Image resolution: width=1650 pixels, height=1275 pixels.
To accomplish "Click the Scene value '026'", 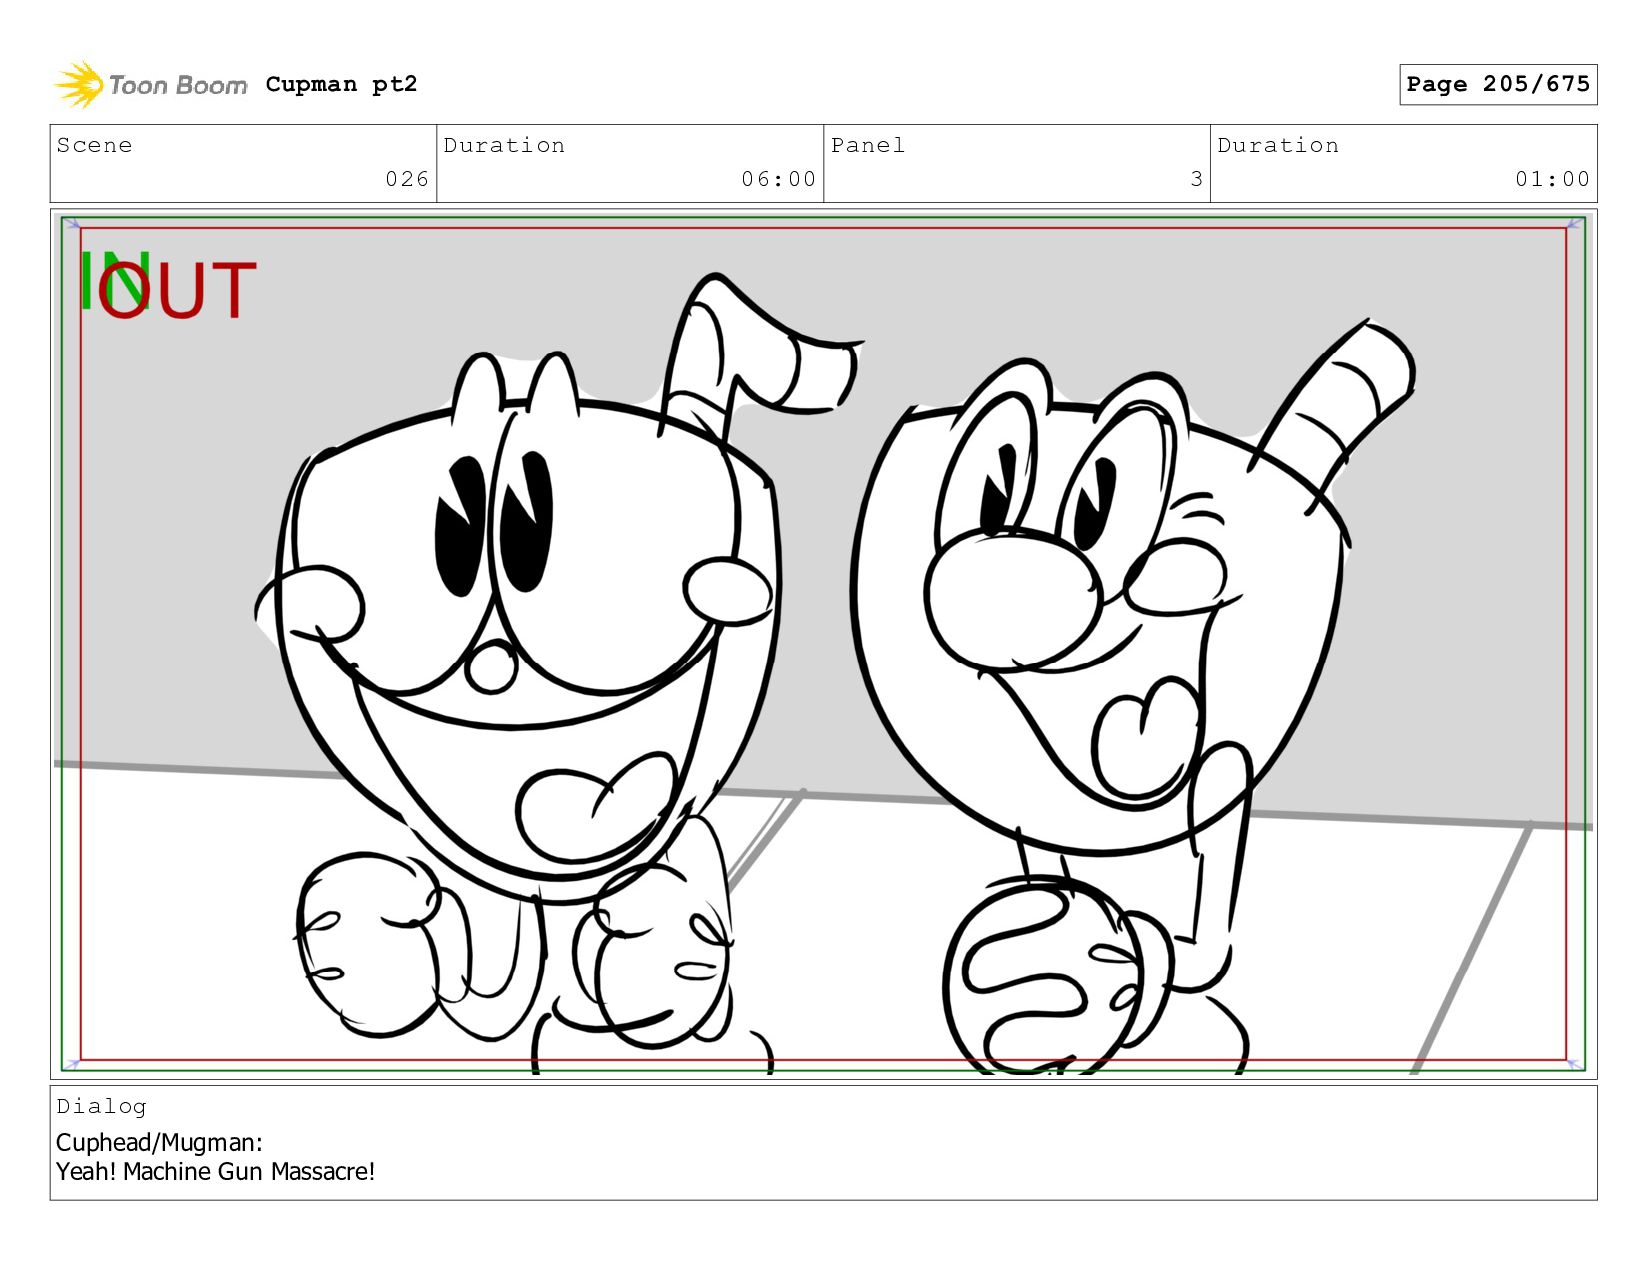I will click(407, 179).
